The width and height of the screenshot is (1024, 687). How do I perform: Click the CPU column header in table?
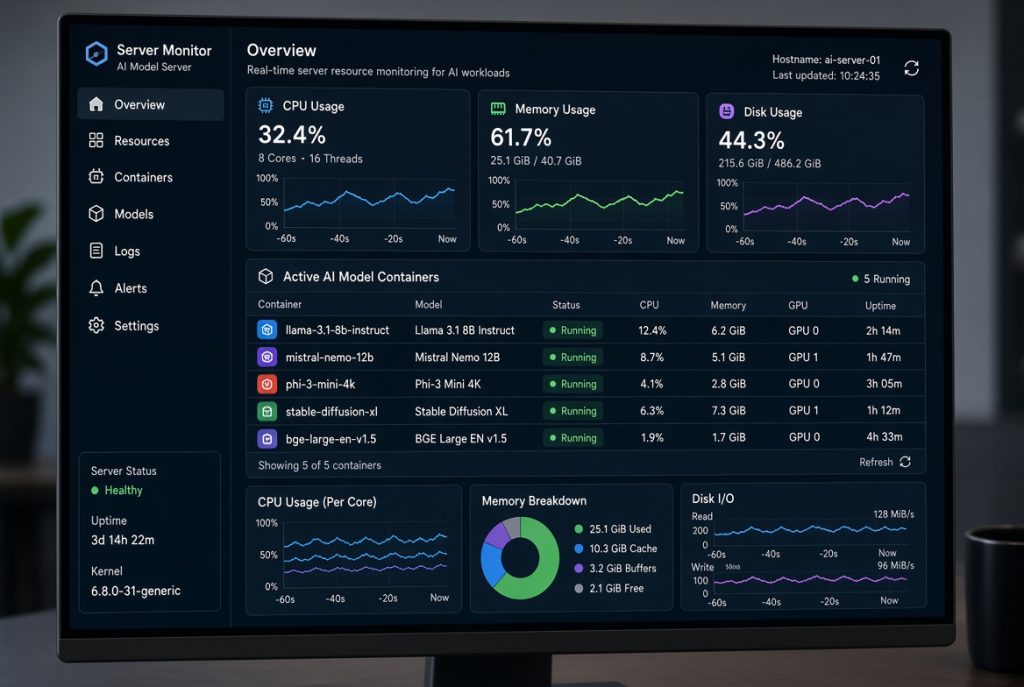[649, 305]
